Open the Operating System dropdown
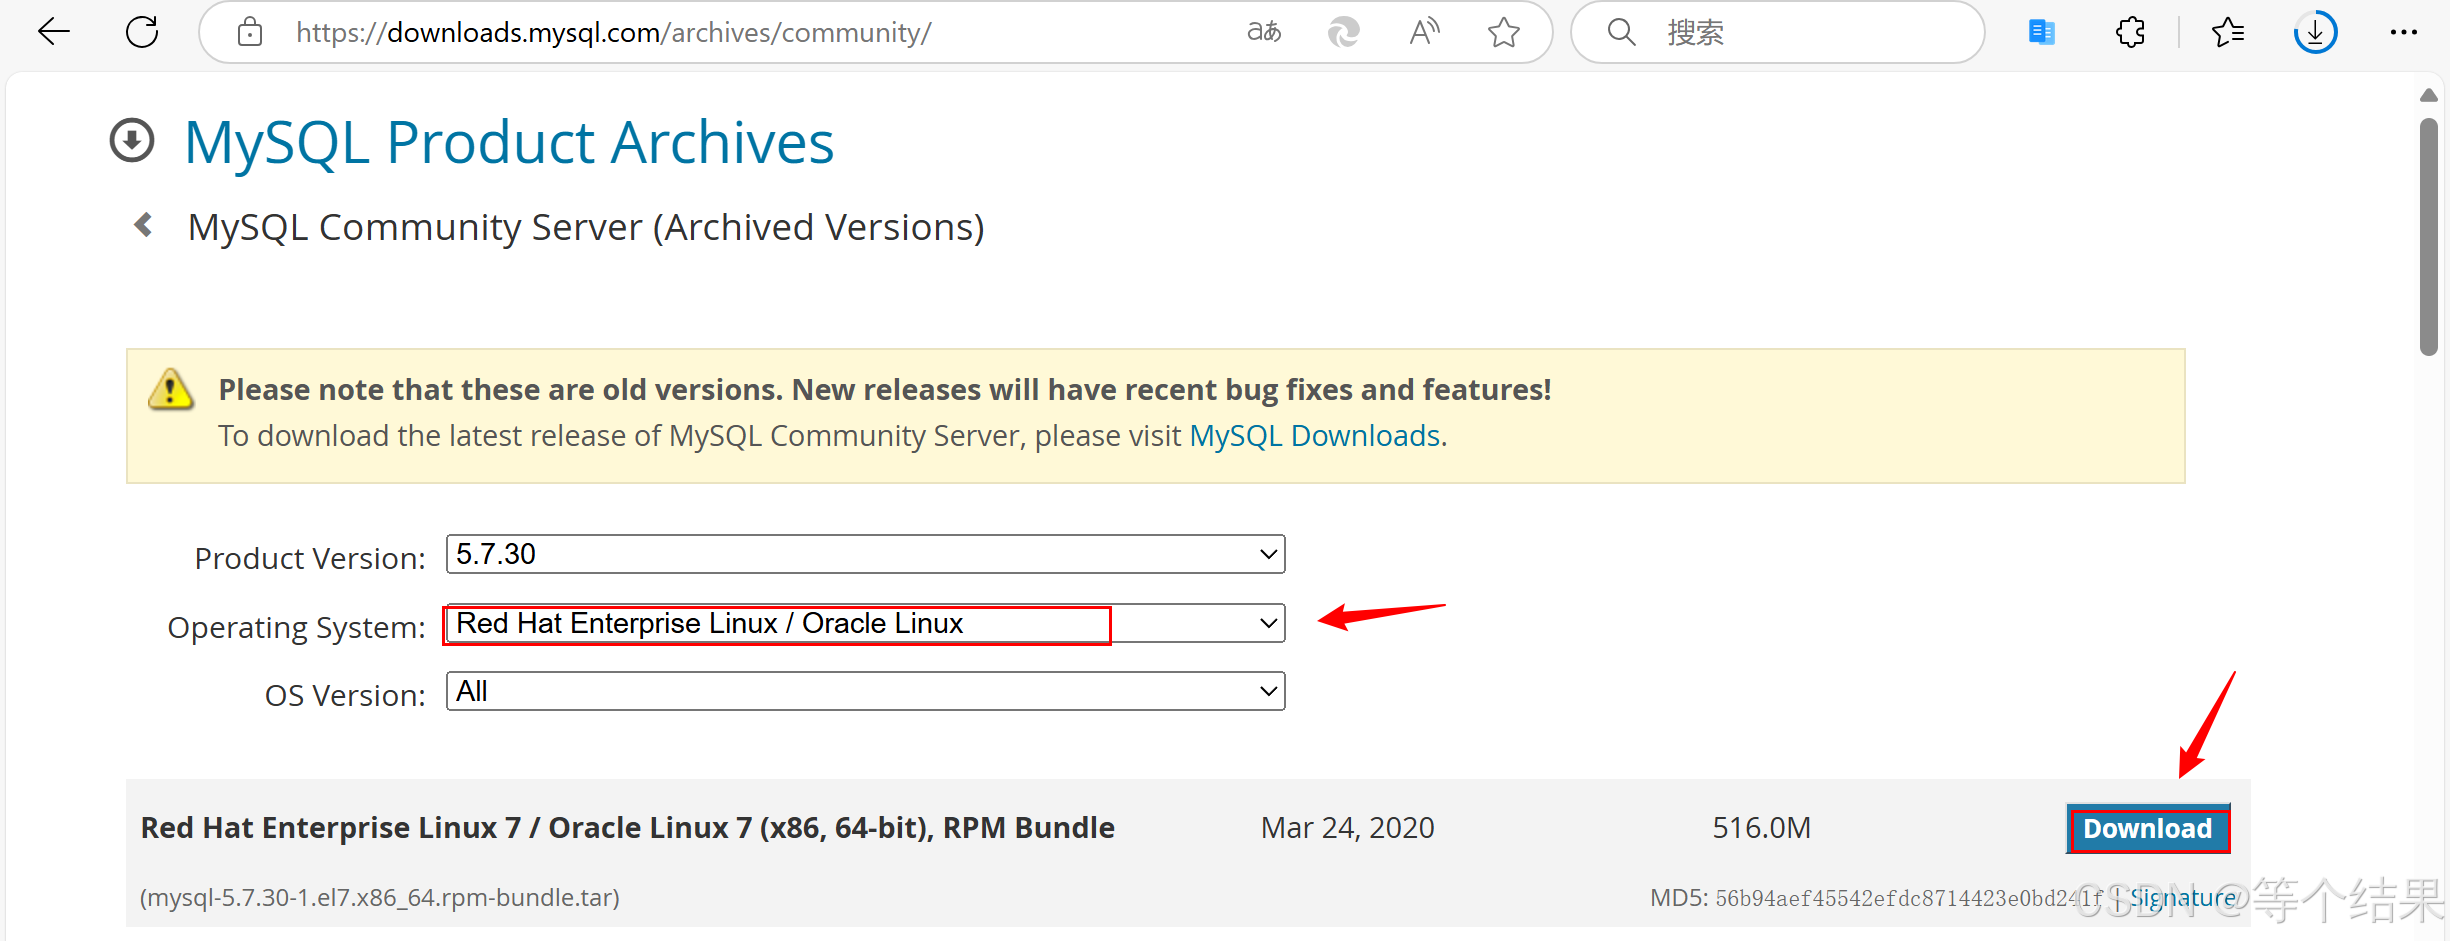Viewport: 2450px width, 941px height. [x=865, y=623]
